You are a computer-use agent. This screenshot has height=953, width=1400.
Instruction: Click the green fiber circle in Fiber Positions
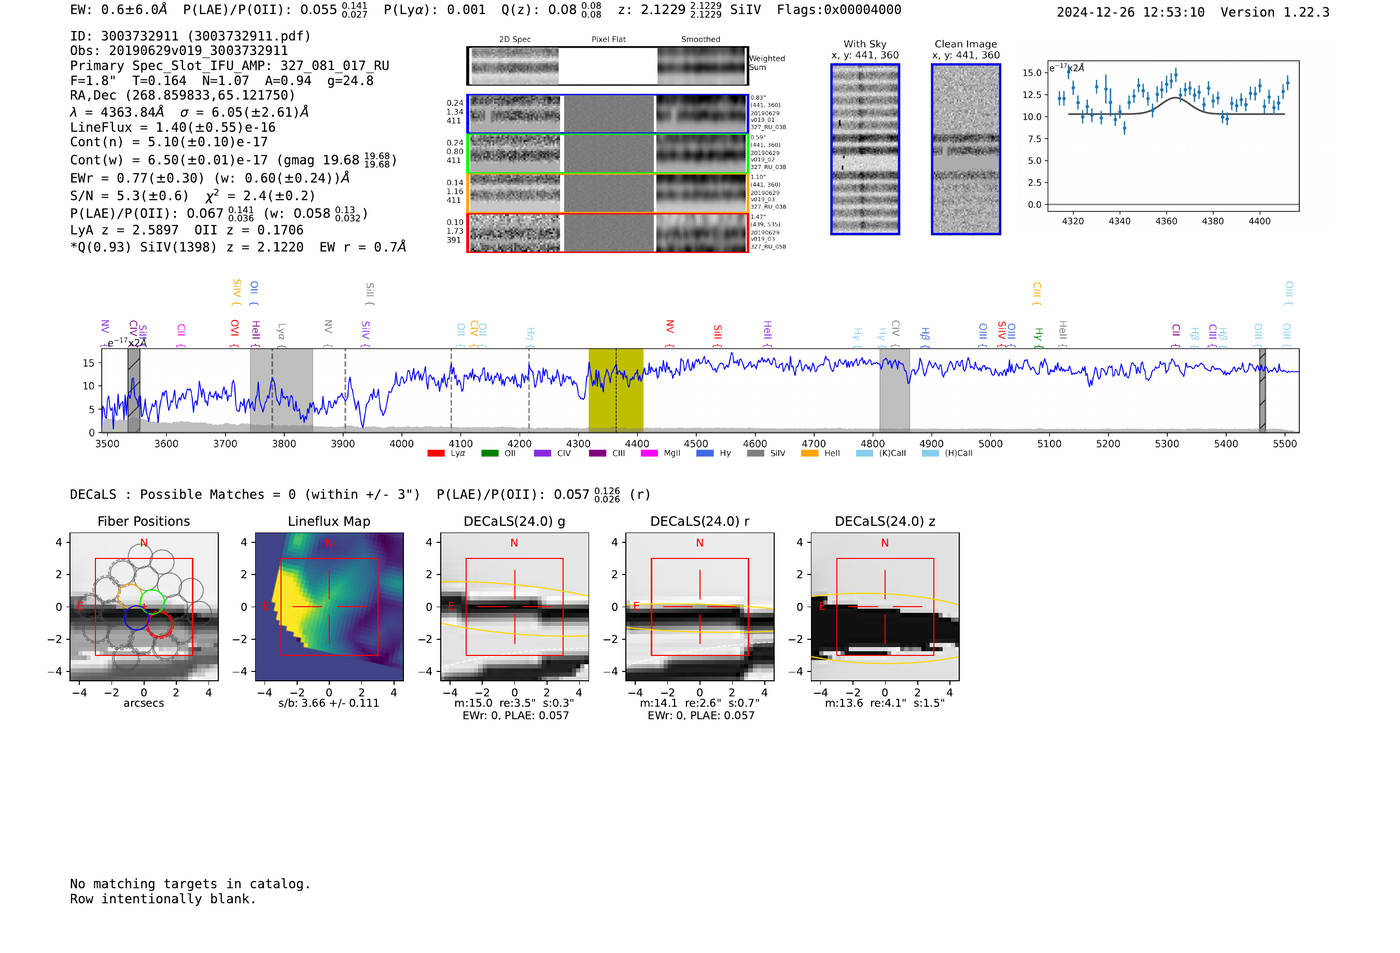152,602
